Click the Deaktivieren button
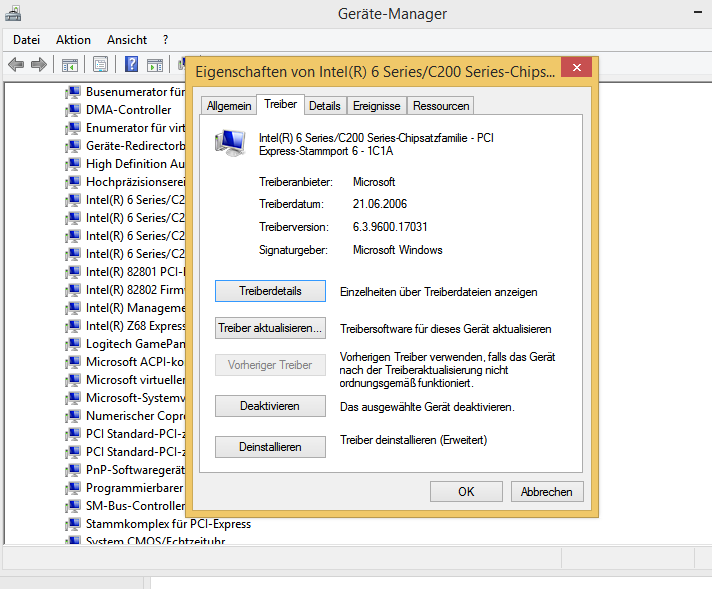The width and height of the screenshot is (712, 589). pos(270,406)
